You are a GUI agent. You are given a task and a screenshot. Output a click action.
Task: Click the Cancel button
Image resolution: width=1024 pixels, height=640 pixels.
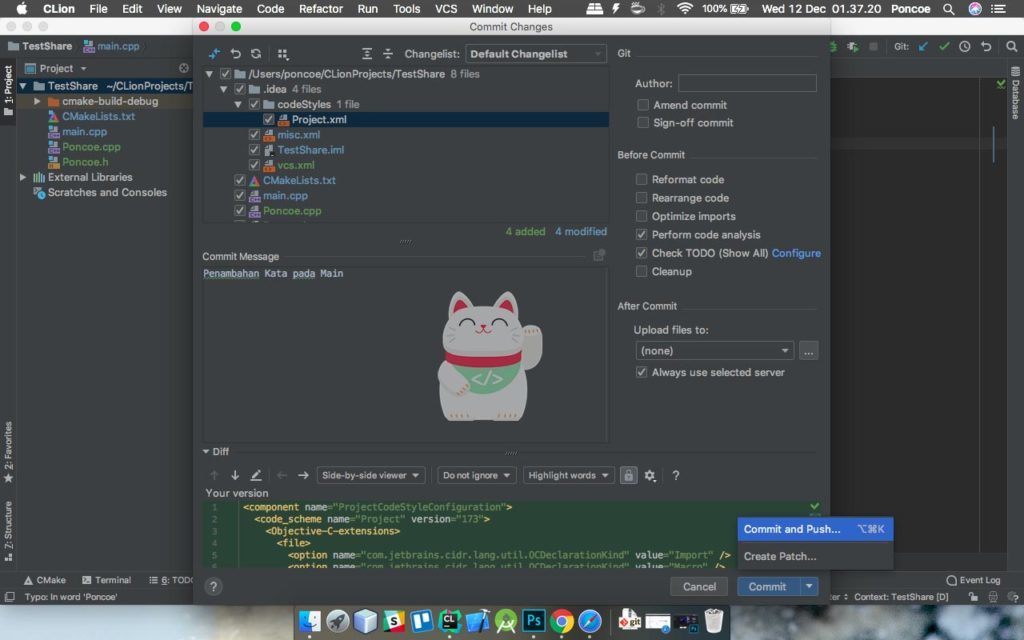tap(699, 586)
